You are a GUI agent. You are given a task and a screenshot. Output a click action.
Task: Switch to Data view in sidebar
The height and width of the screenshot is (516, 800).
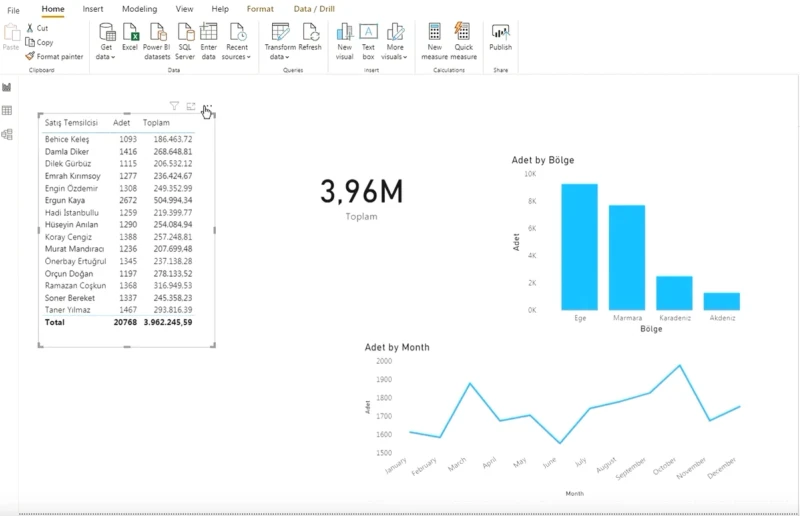pos(7,110)
